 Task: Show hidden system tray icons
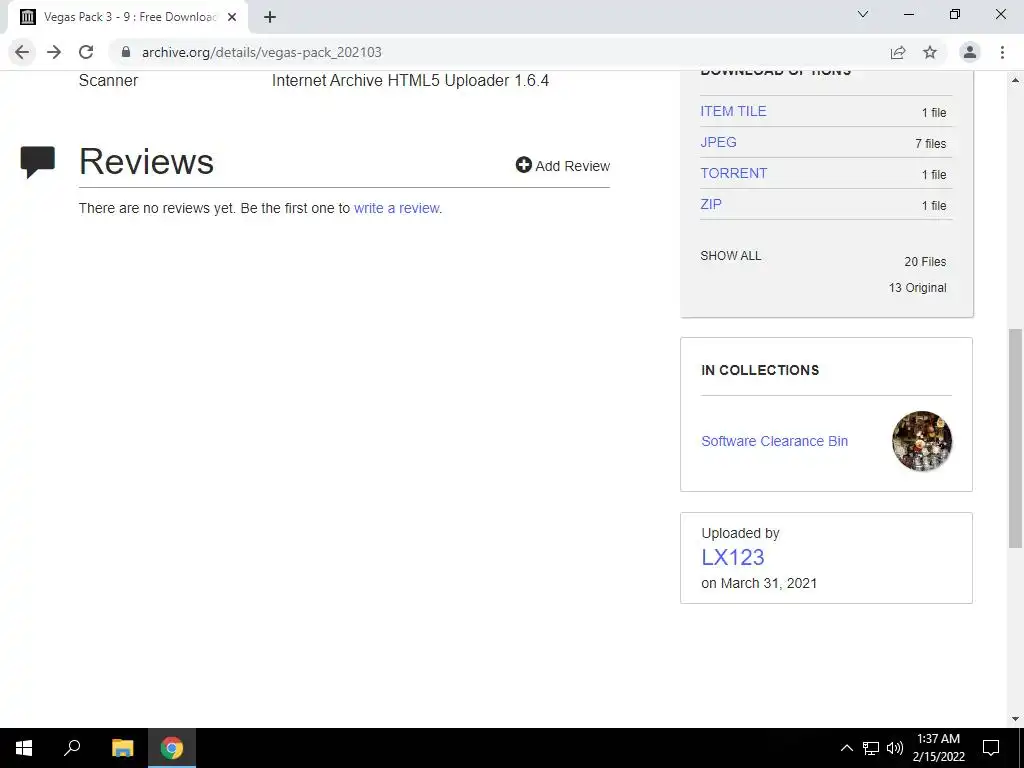point(846,748)
